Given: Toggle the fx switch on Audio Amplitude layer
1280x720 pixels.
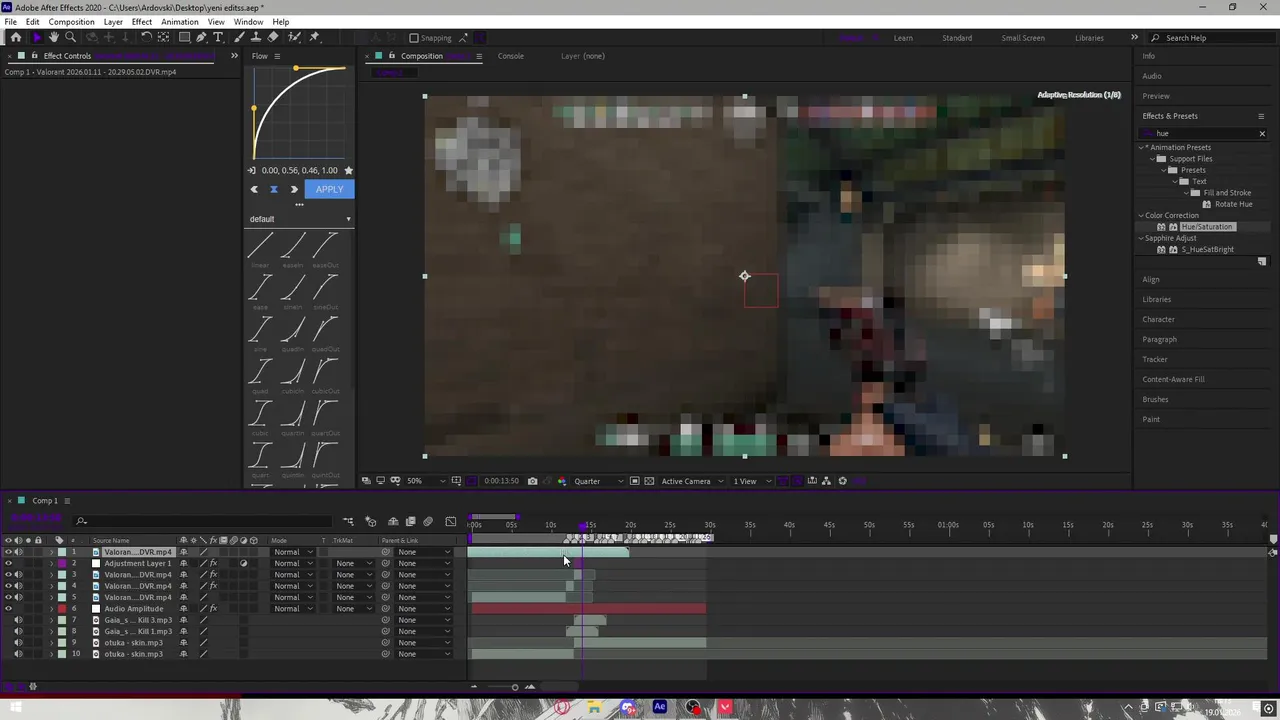Looking at the screenshot, I should coord(213,609).
